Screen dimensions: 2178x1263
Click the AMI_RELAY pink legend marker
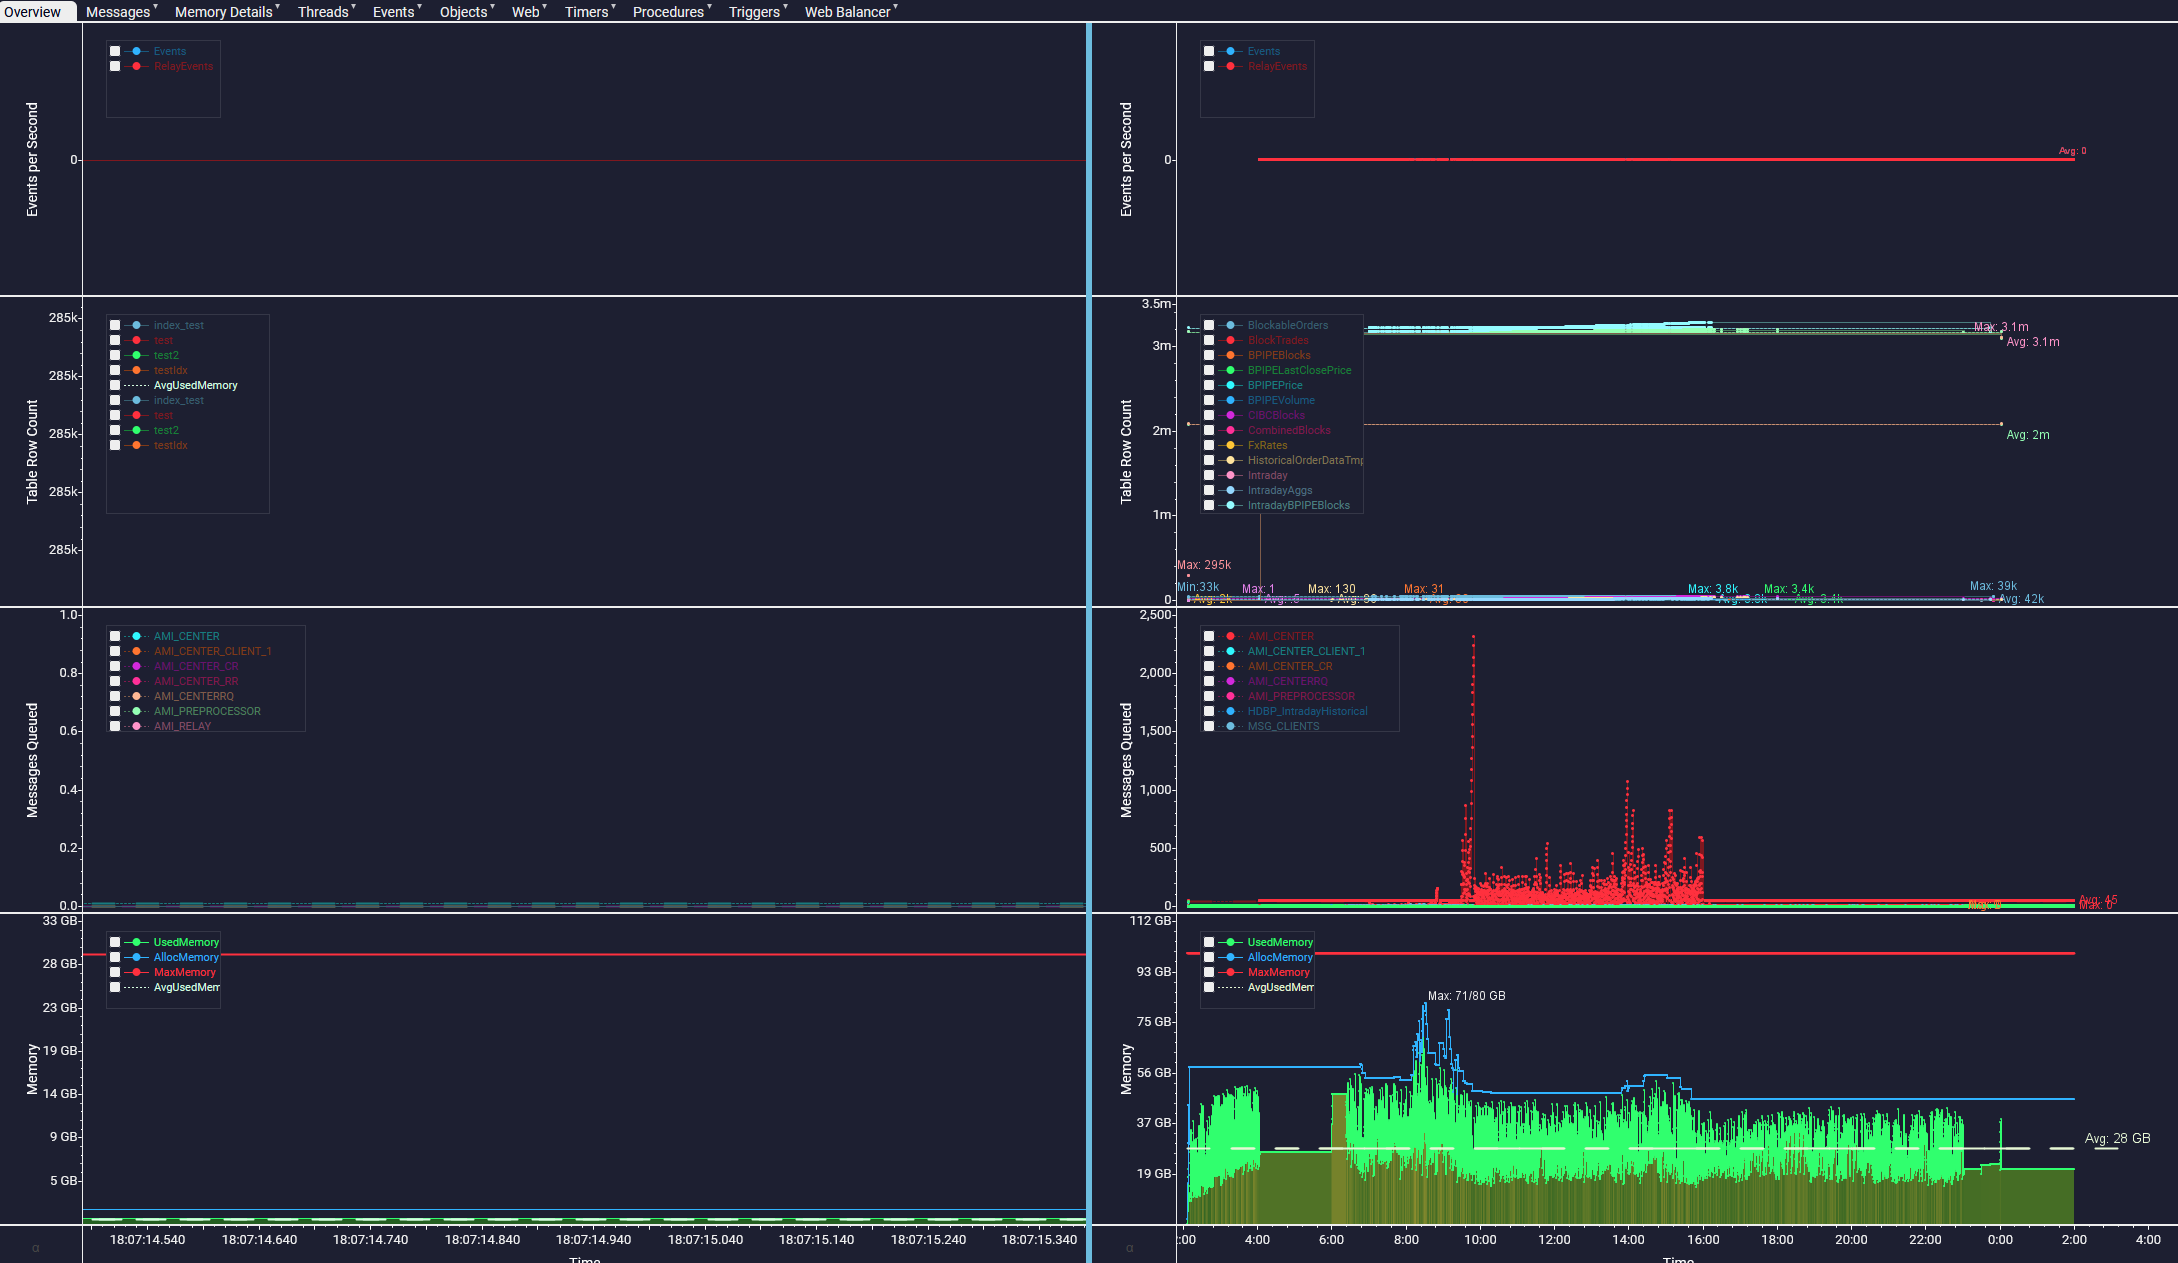pyautogui.click(x=136, y=726)
